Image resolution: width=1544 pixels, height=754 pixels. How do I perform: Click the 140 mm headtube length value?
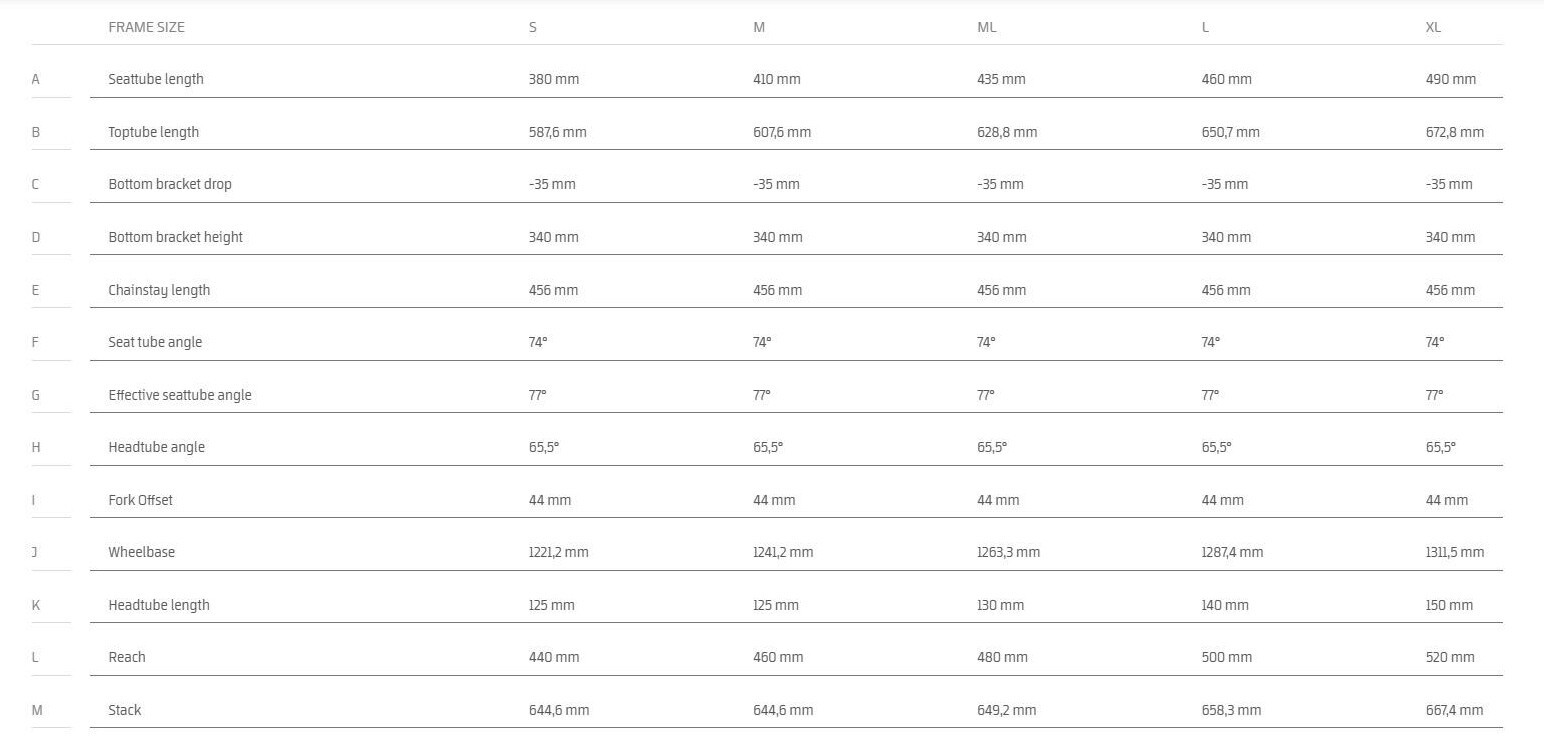point(1225,605)
